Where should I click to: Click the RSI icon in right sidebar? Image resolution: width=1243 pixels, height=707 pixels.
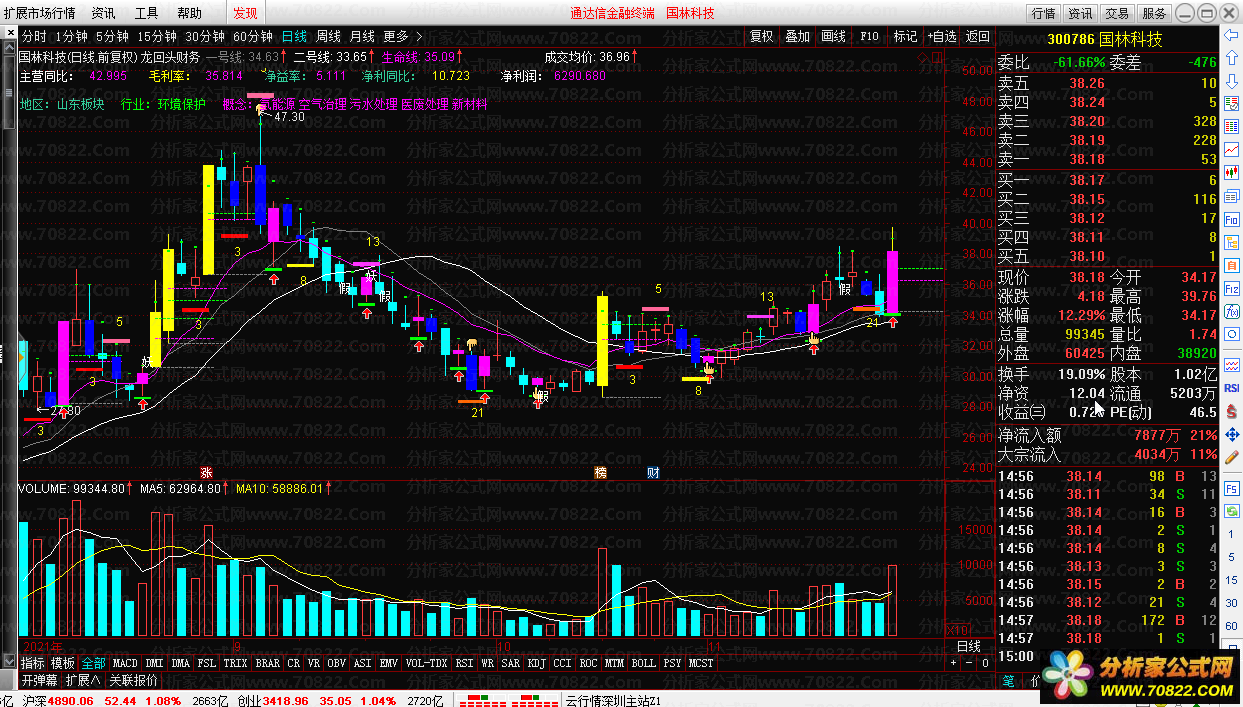(1231, 387)
